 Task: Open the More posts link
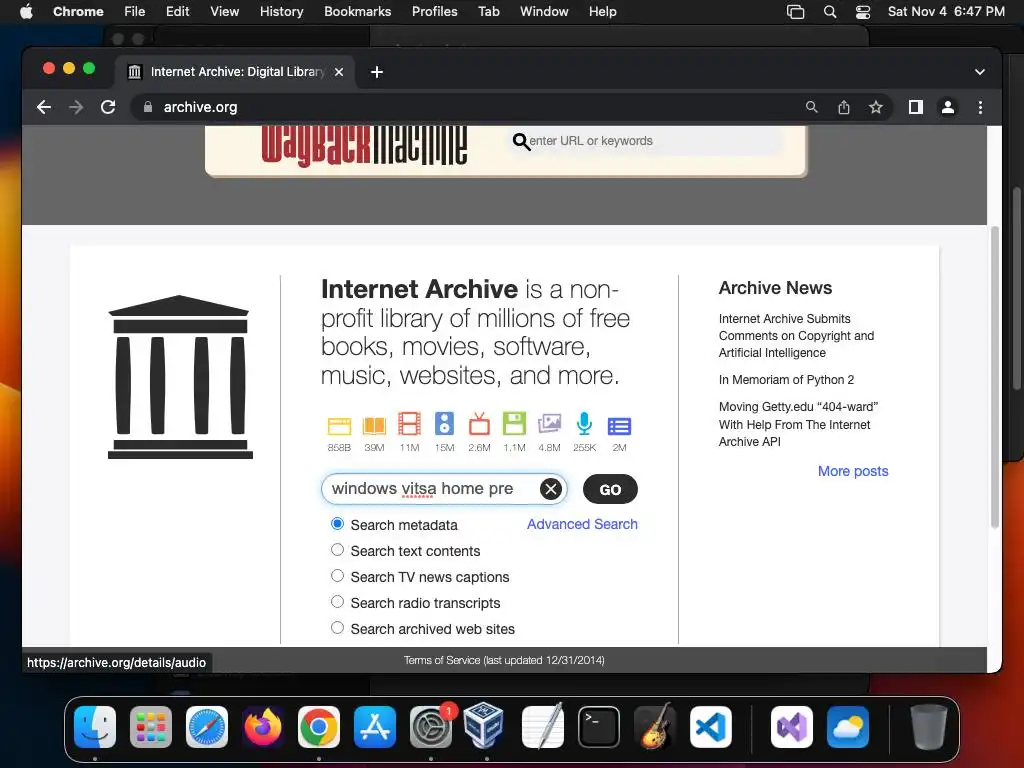click(x=853, y=472)
